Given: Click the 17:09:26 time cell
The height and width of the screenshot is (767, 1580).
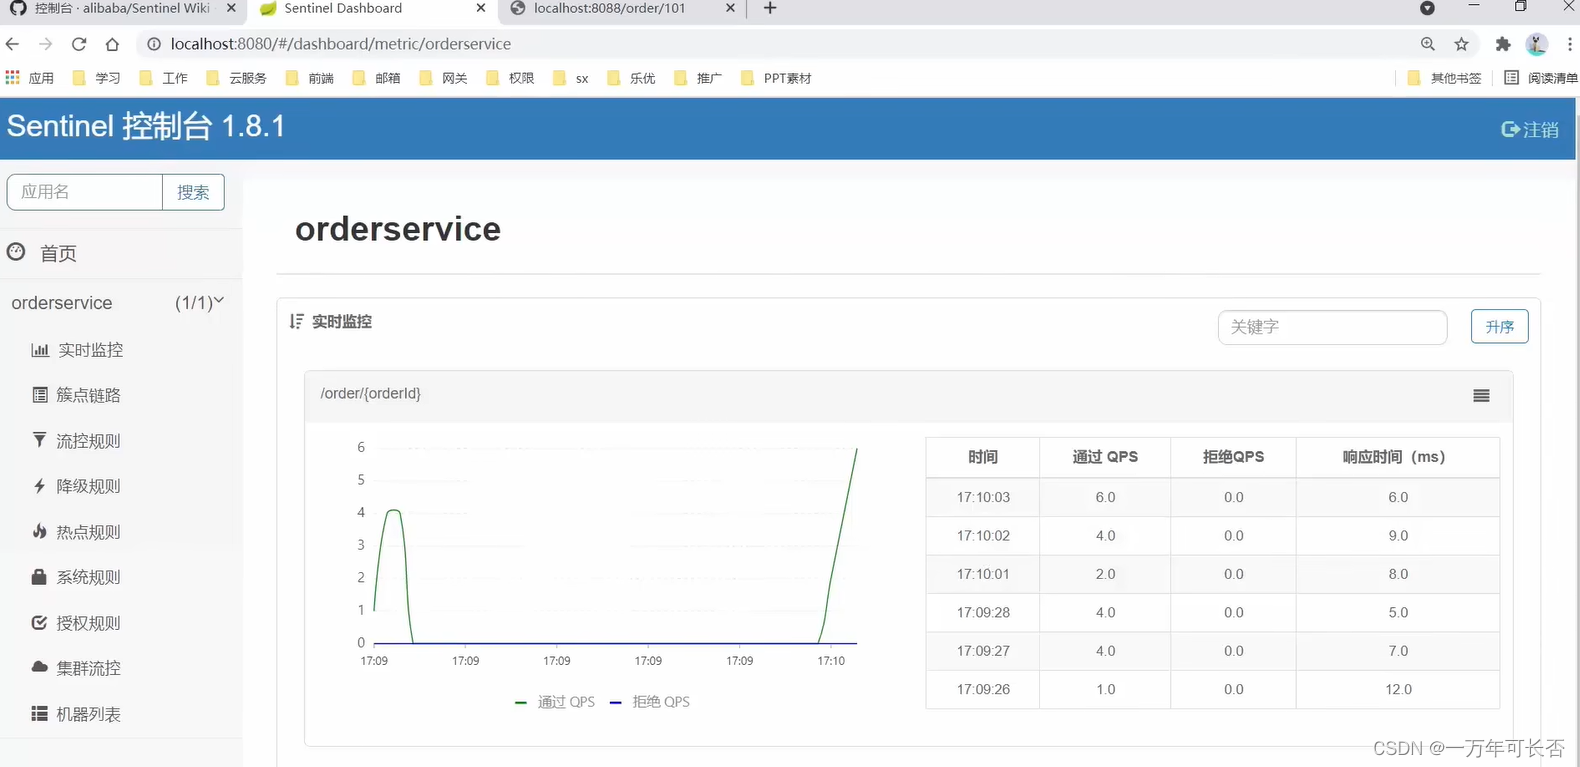Looking at the screenshot, I should click(x=983, y=689).
